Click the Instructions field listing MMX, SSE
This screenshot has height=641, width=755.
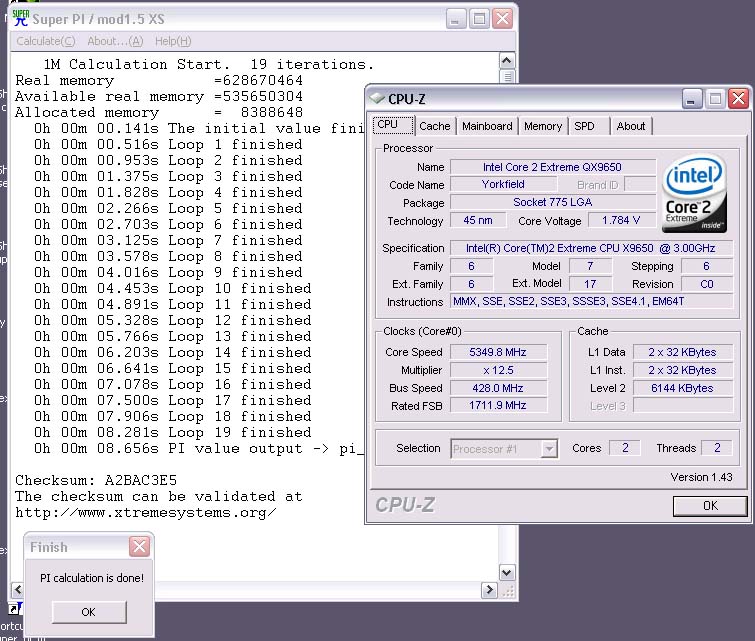coord(591,301)
